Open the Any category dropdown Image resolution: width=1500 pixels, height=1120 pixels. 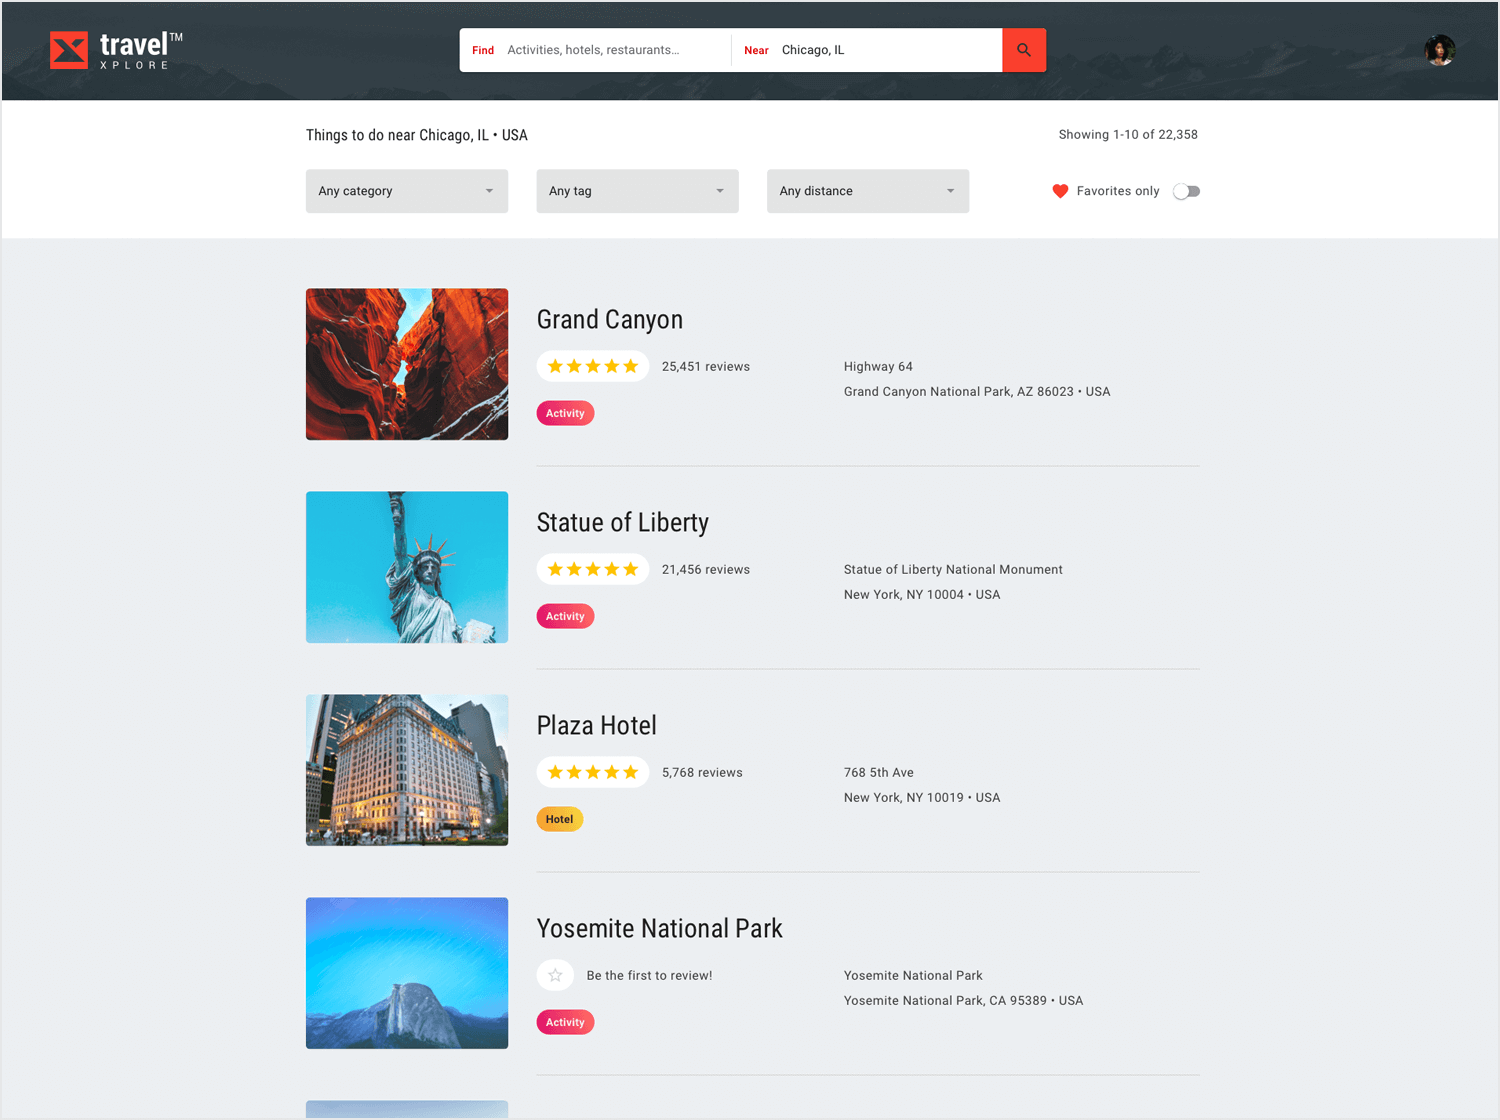[x=406, y=191]
